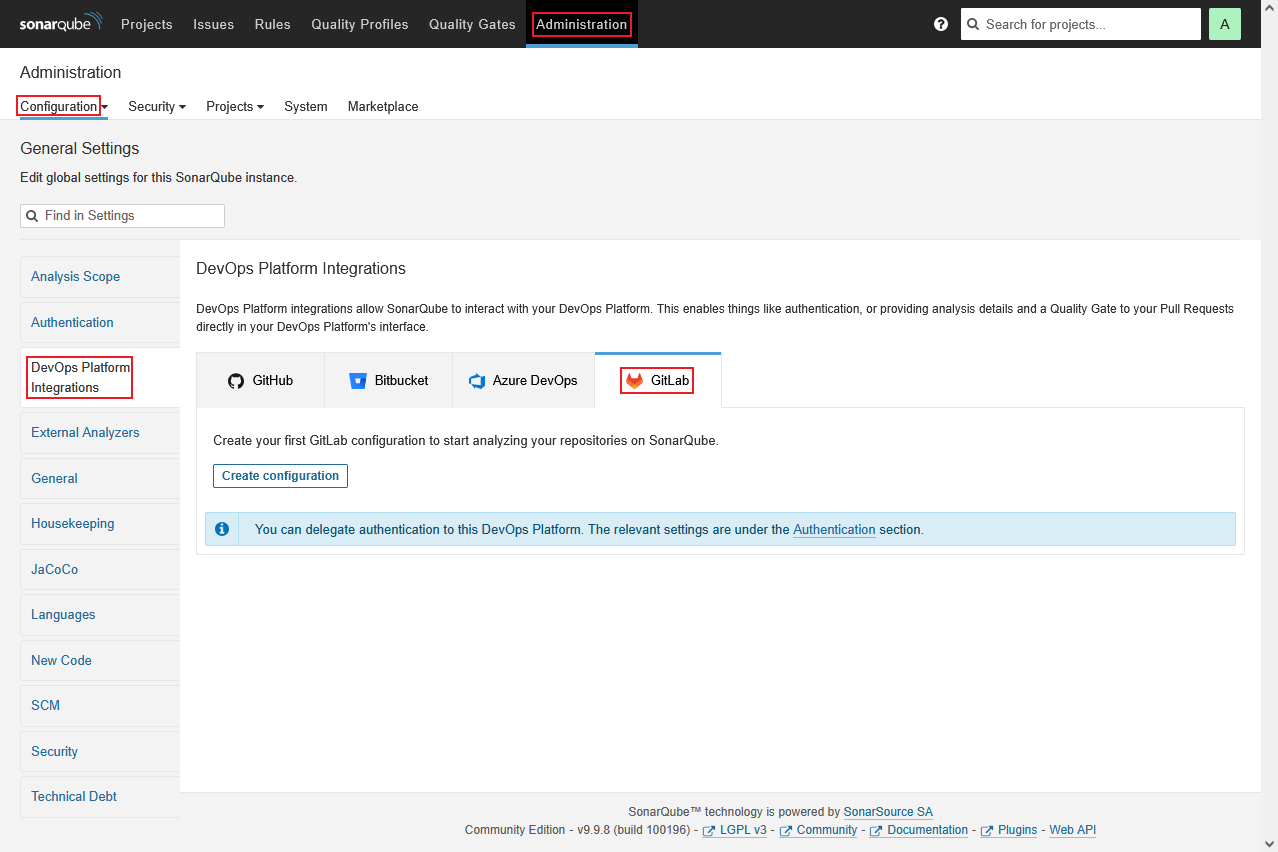Focus the Find in Settings field
Viewport: 1278px width, 852px height.
click(x=122, y=216)
